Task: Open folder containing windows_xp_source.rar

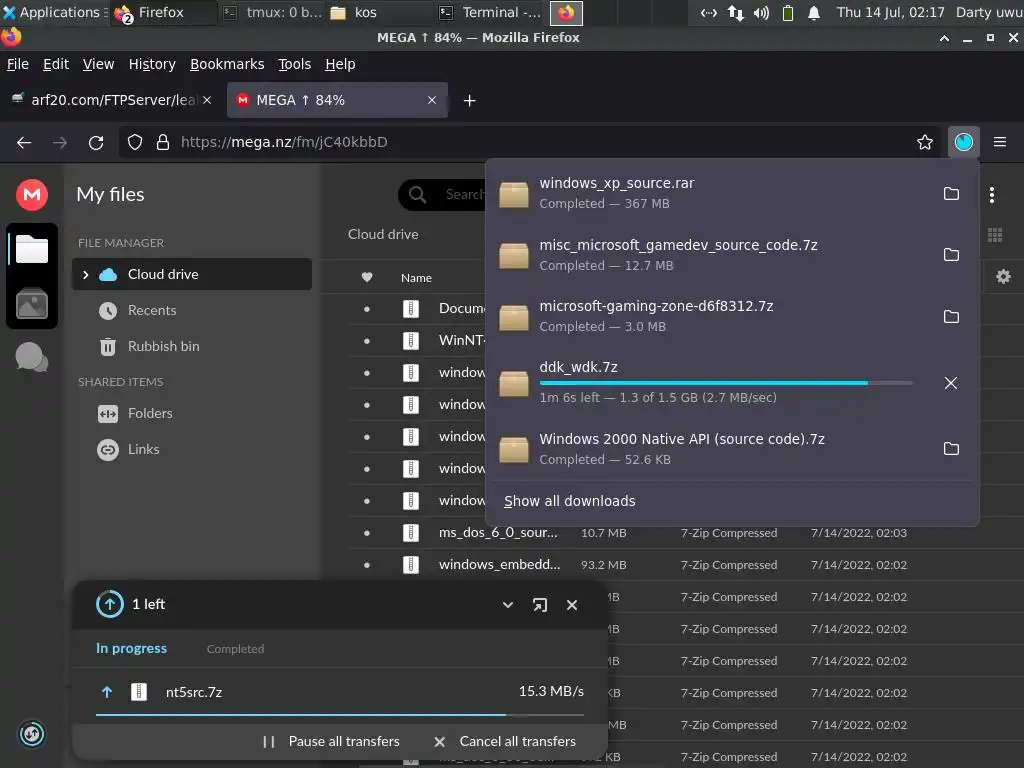Action: point(951,194)
